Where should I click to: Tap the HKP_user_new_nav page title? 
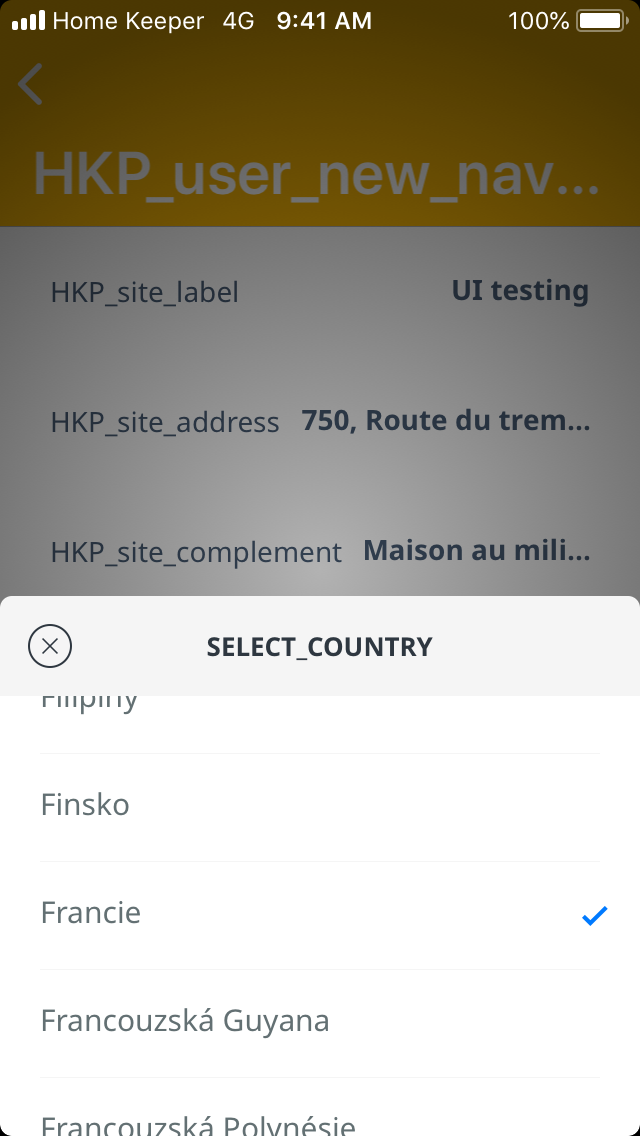click(316, 174)
